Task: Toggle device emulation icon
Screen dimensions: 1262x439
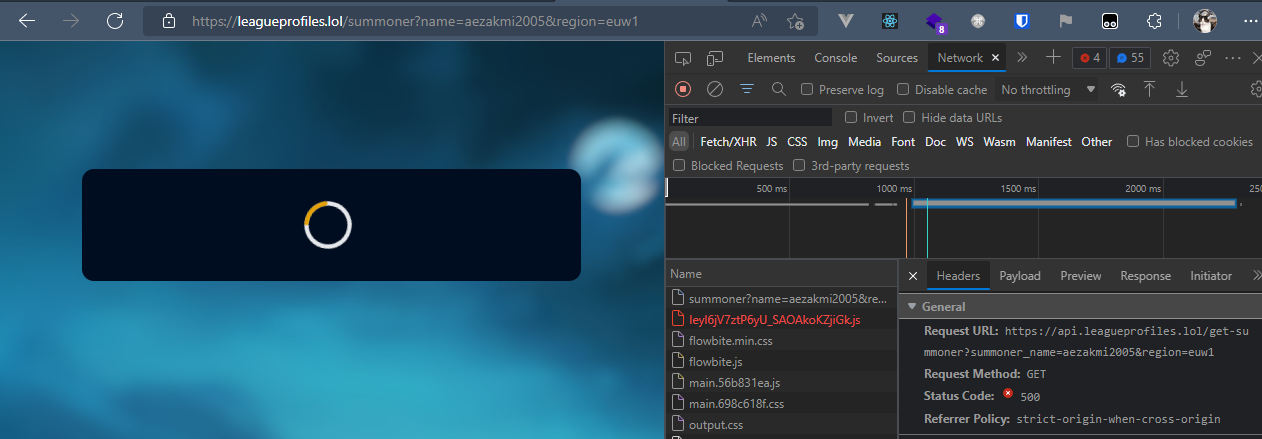Action: (x=715, y=58)
